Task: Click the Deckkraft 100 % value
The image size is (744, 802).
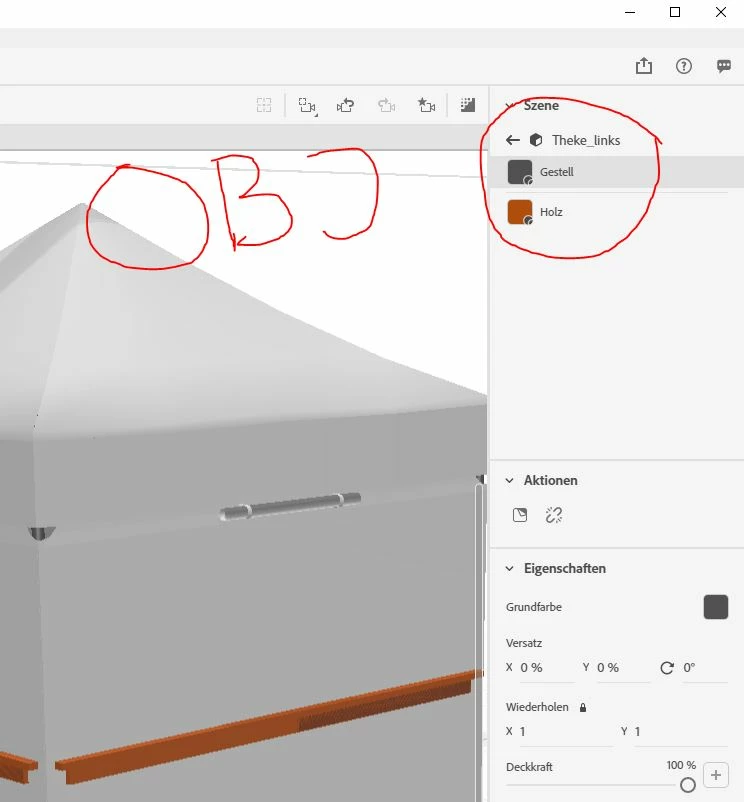Action: 681,765
